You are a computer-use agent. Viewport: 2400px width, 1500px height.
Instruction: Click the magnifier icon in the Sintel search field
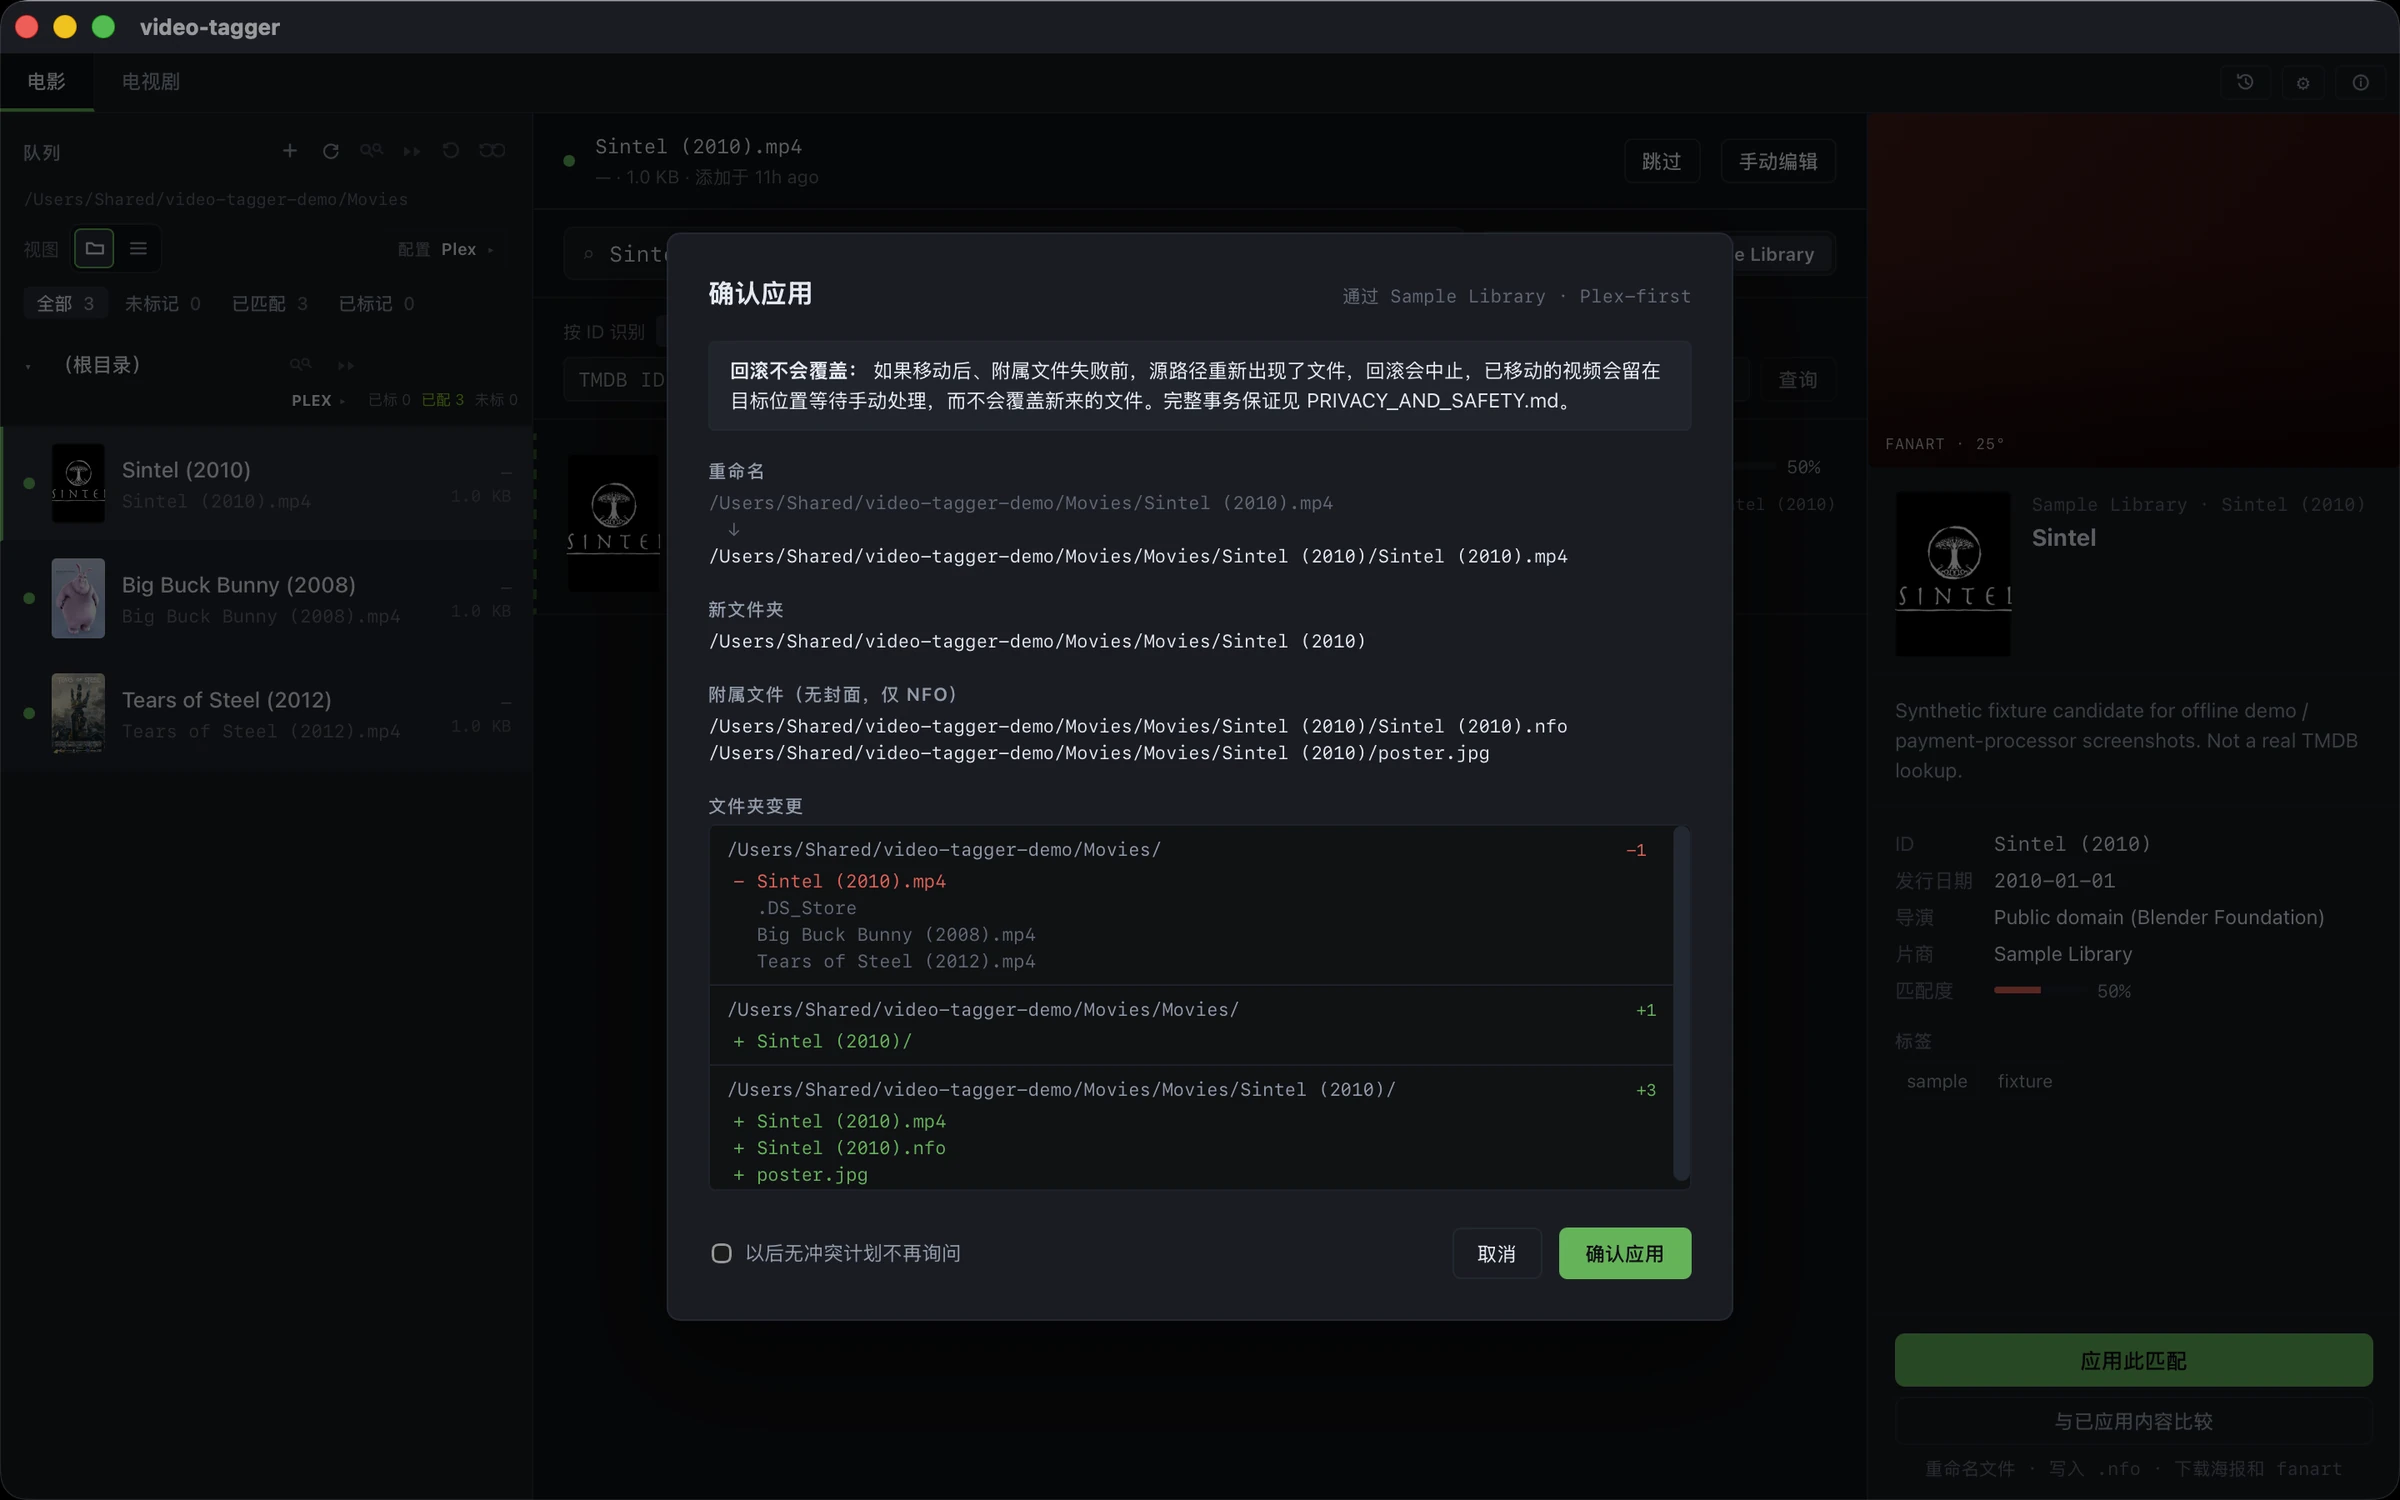(589, 255)
